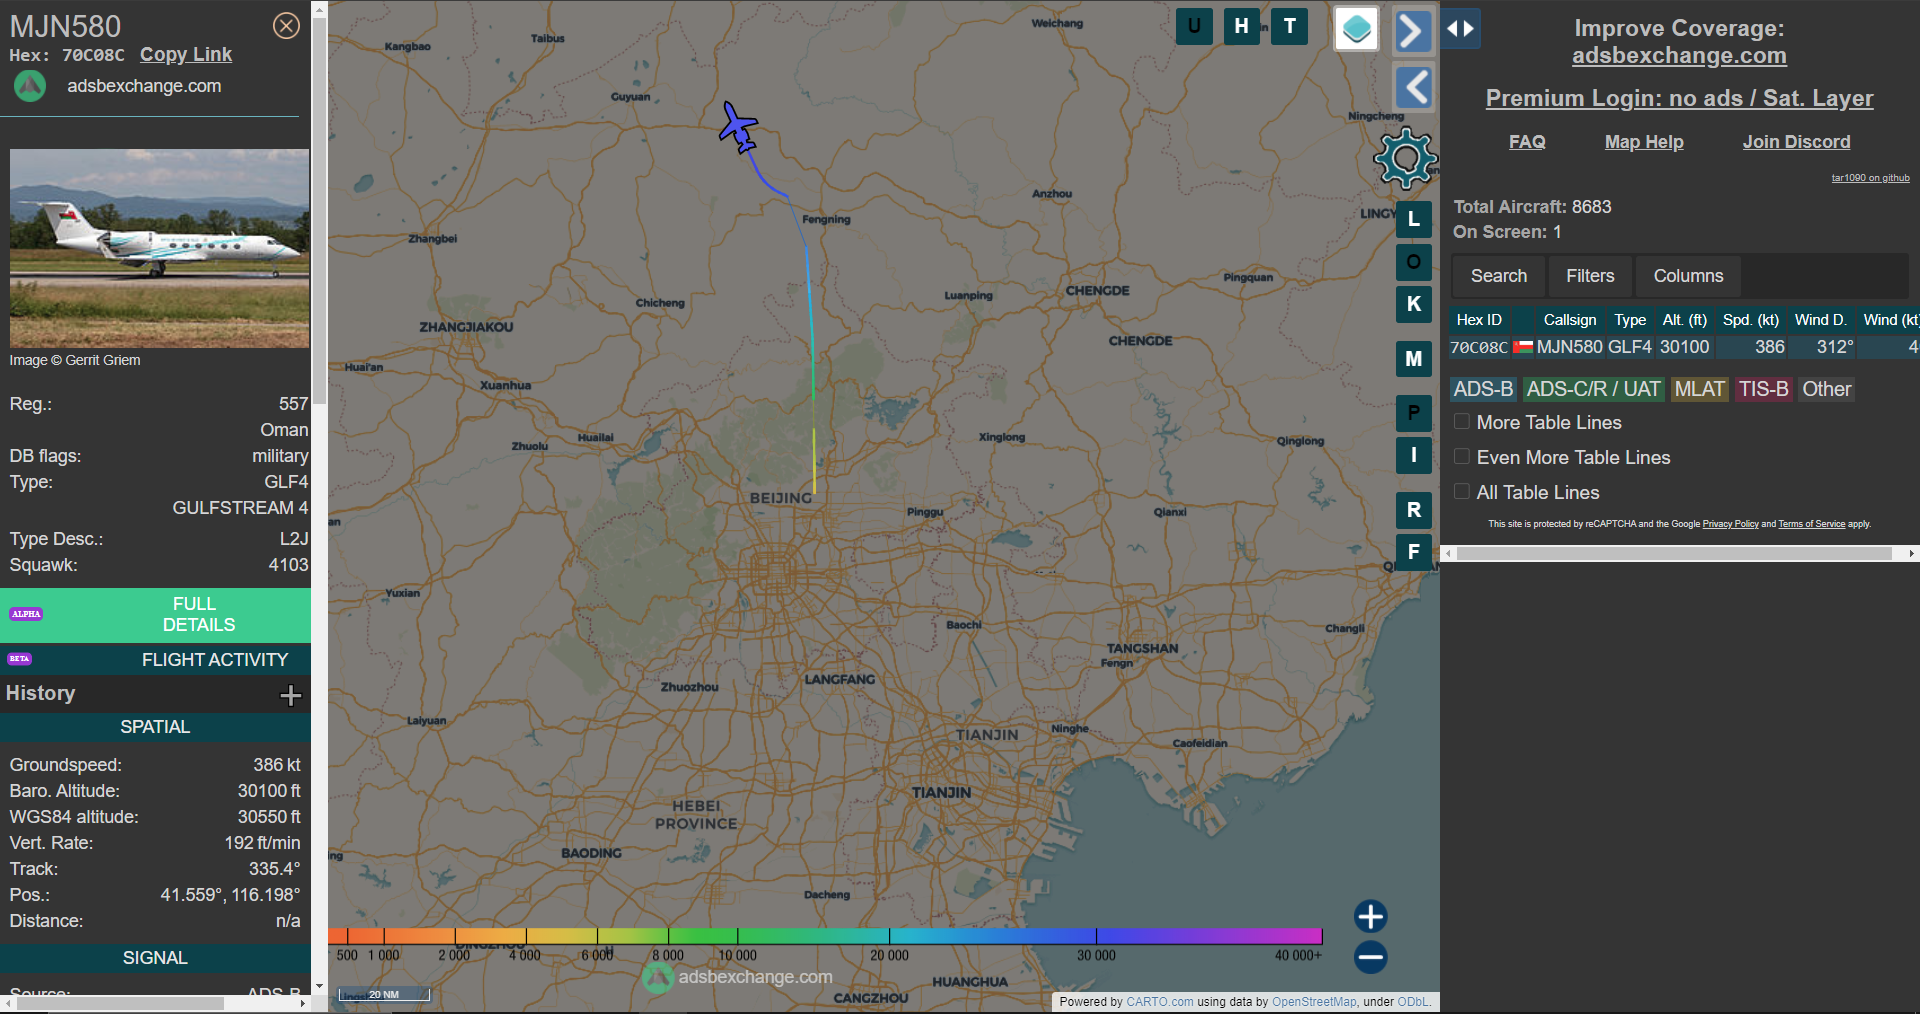Click the Join Discord link

click(x=1796, y=142)
